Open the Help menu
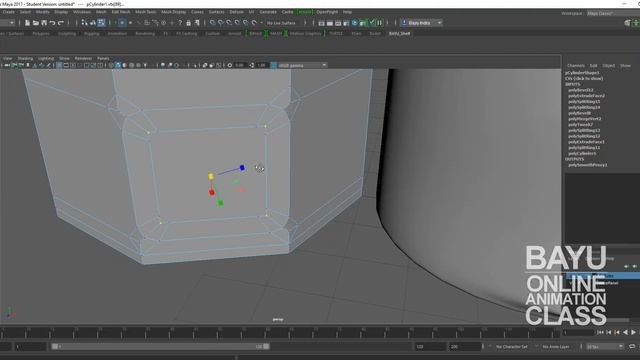640x360 pixels. (x=347, y=12)
